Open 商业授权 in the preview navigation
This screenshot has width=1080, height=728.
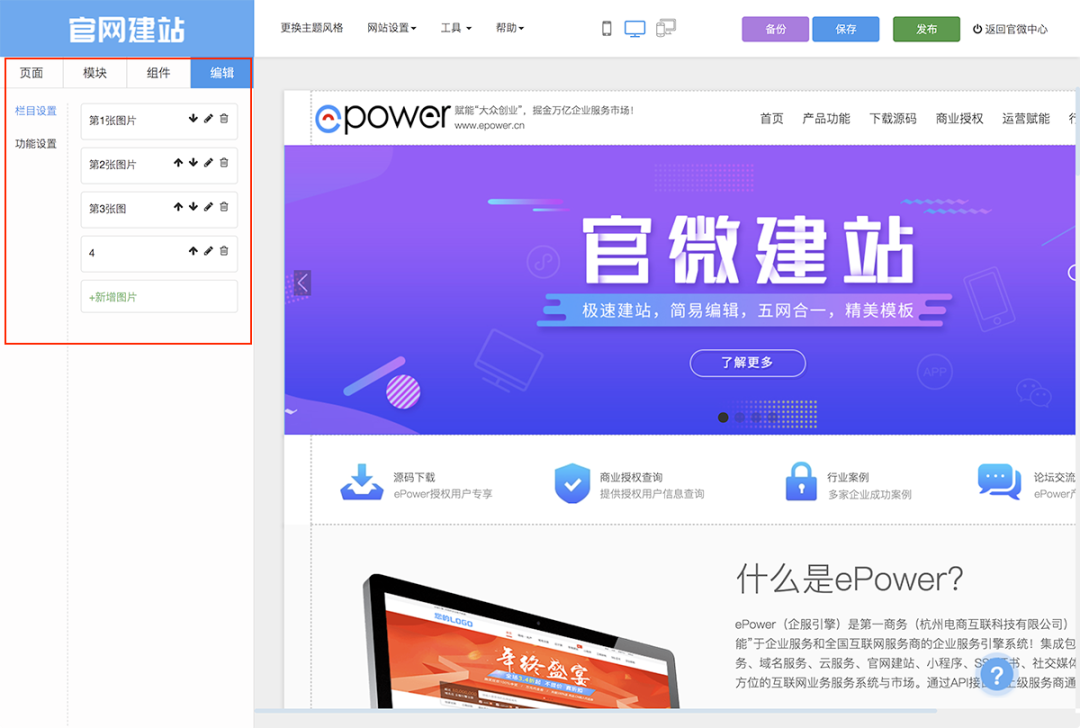(959, 118)
